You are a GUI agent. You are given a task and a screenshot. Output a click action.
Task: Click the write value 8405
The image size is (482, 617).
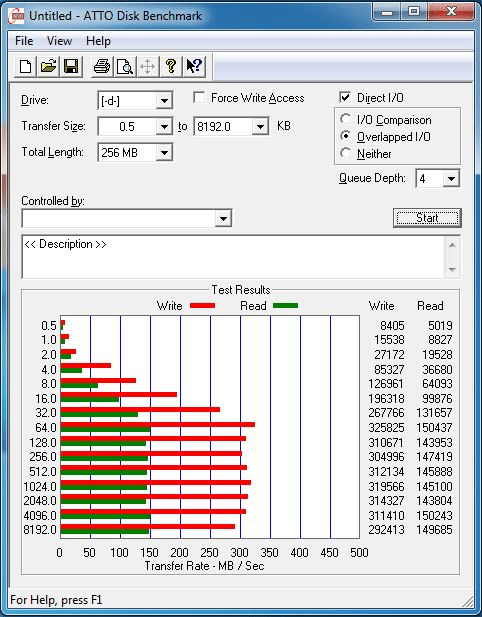[392, 326]
